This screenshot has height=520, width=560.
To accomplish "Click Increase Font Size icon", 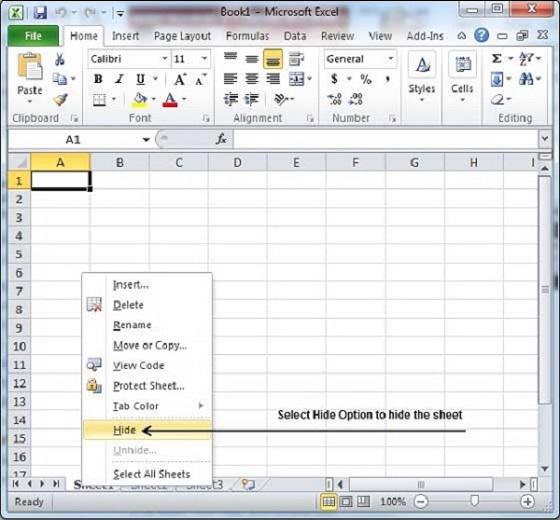I will (x=180, y=79).
